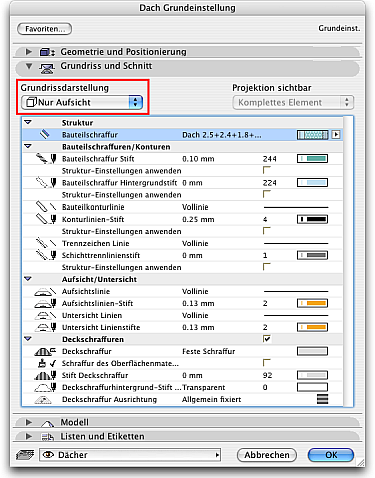Viewport: 375px width, 478px height.
Task: Click the Deckschraffur fill preview swatch
Action: (312, 351)
